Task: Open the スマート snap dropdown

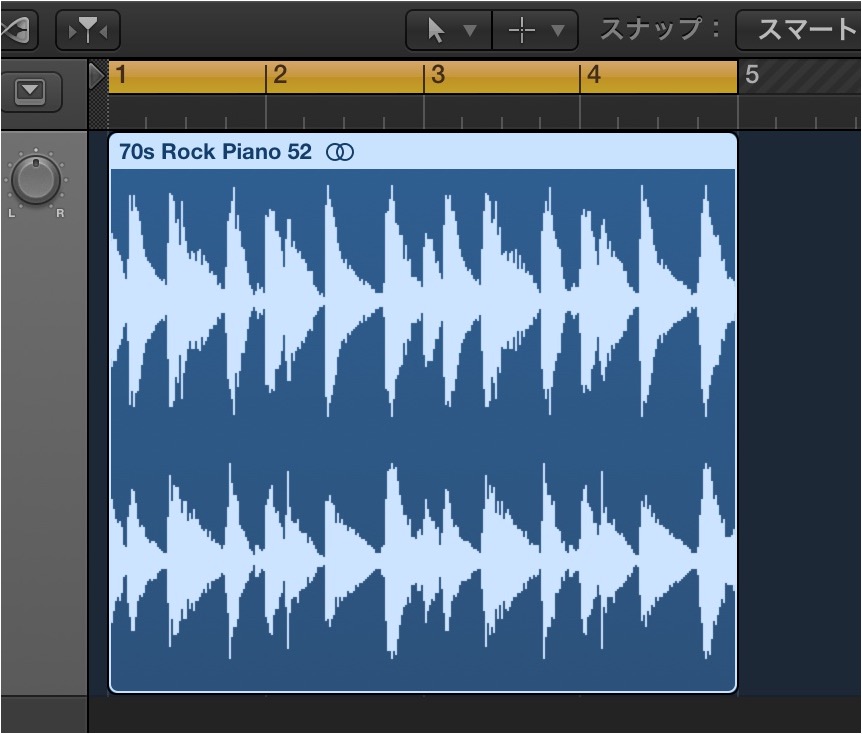Action: (799, 30)
